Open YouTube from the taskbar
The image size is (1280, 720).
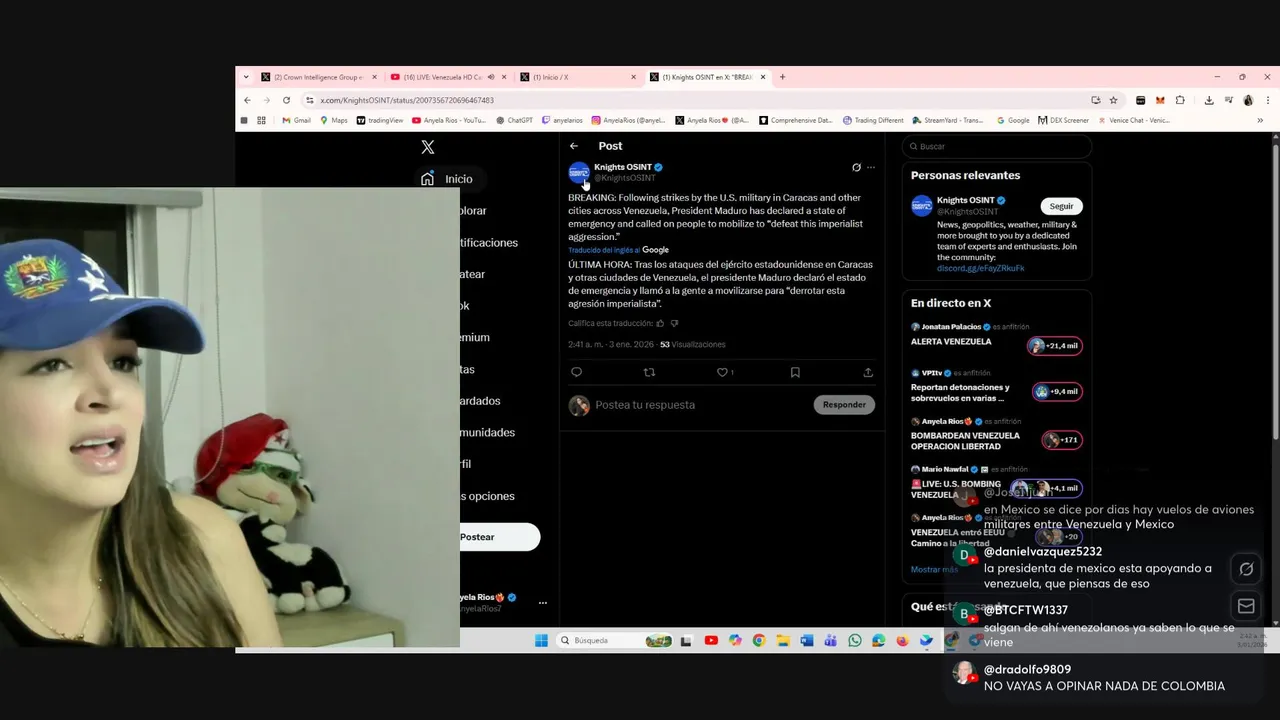pos(711,640)
